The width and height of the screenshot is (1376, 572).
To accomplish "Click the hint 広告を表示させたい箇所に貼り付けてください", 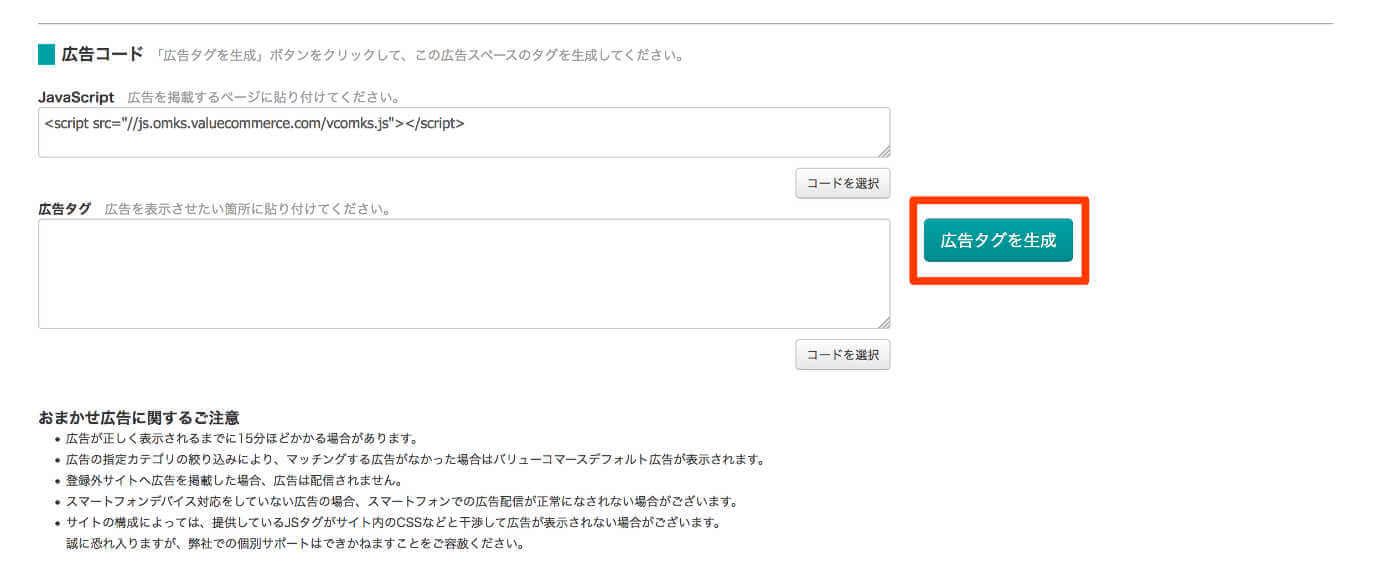I will click(x=247, y=210).
